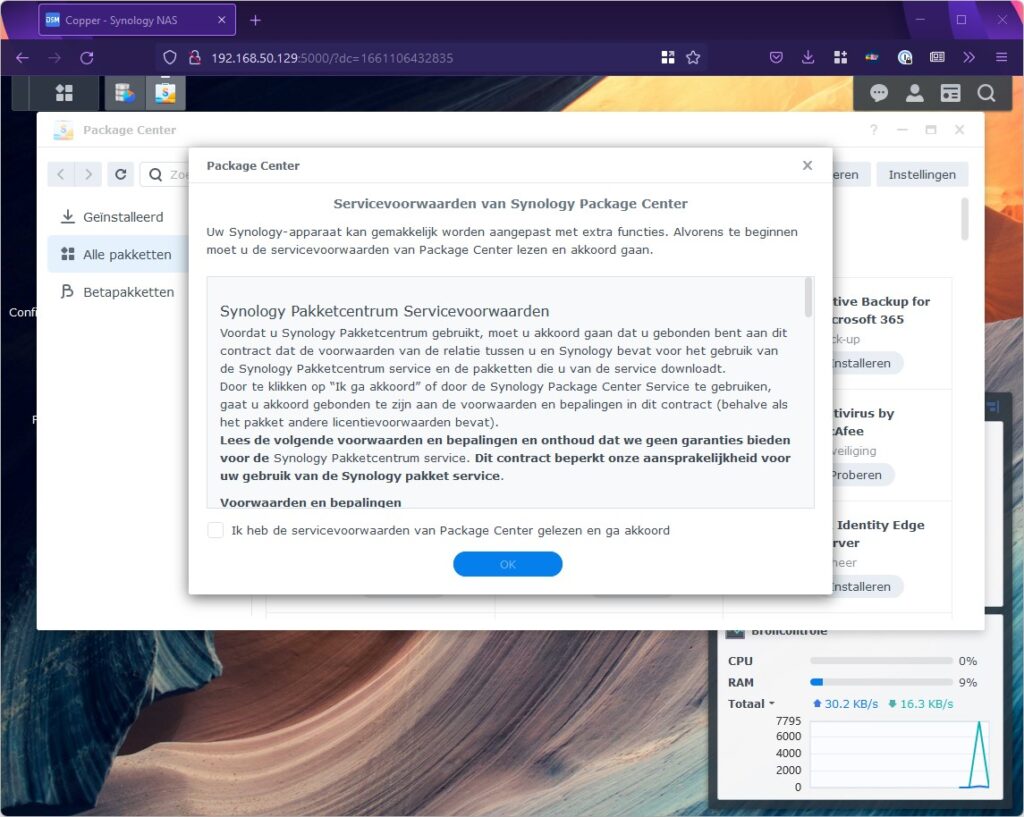Open Package Center help question mark

tap(873, 130)
